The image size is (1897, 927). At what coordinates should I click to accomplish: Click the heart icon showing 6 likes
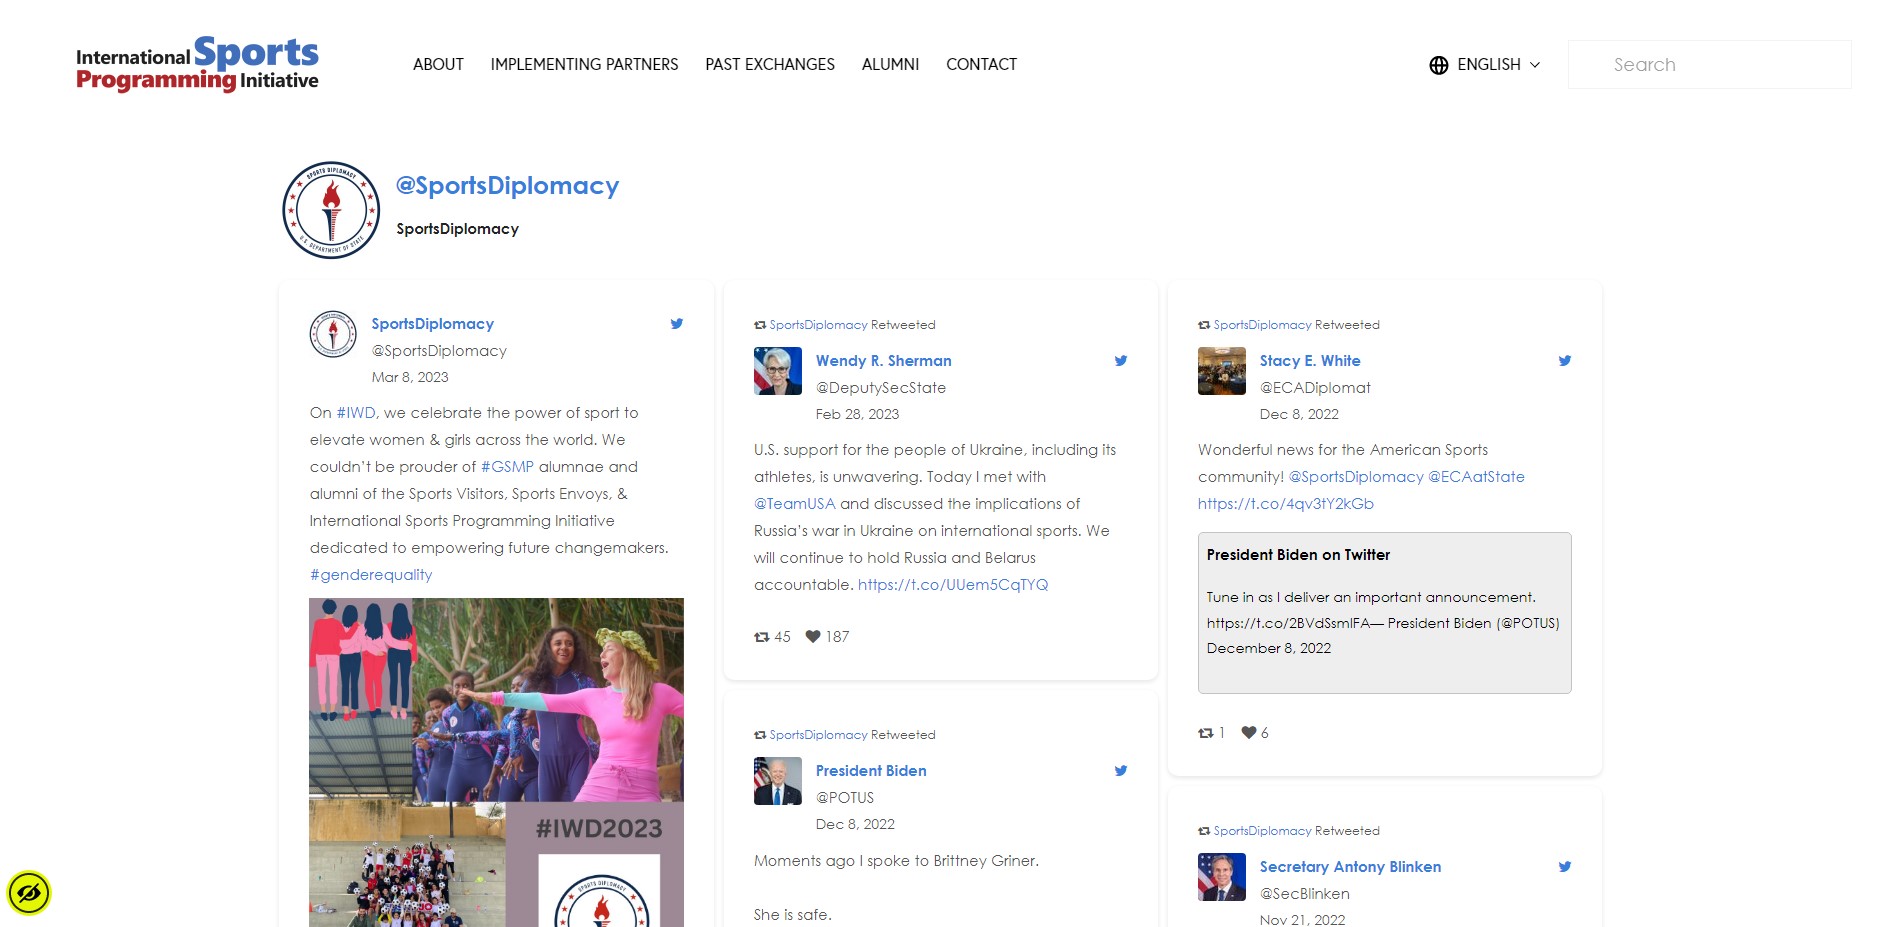(1249, 732)
